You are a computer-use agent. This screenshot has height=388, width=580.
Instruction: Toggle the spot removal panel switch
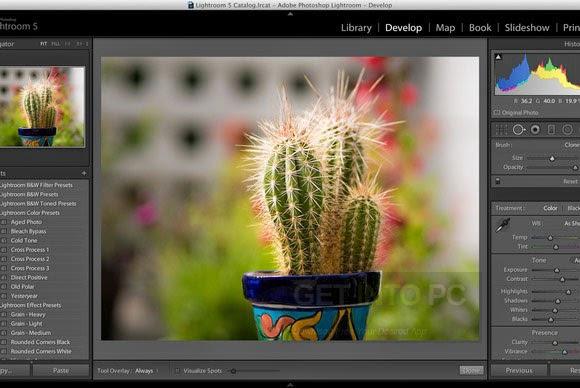pyautogui.click(x=498, y=181)
